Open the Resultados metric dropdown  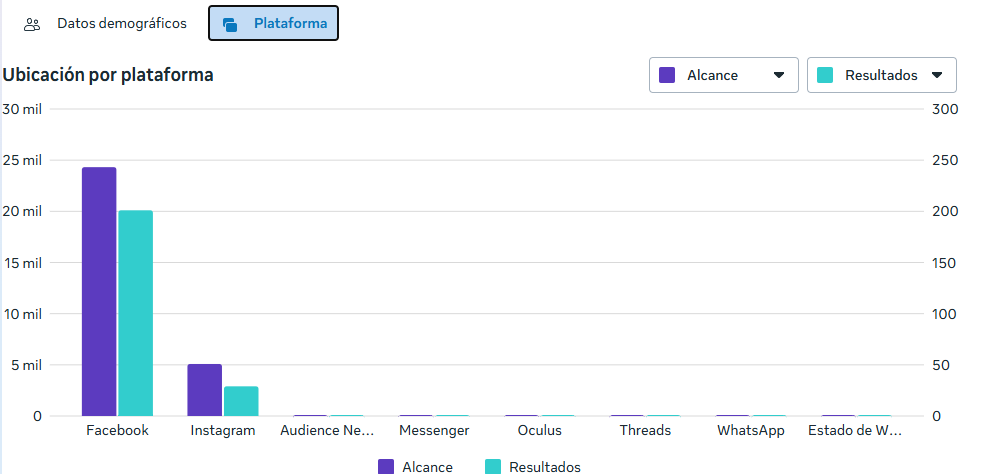point(881,75)
